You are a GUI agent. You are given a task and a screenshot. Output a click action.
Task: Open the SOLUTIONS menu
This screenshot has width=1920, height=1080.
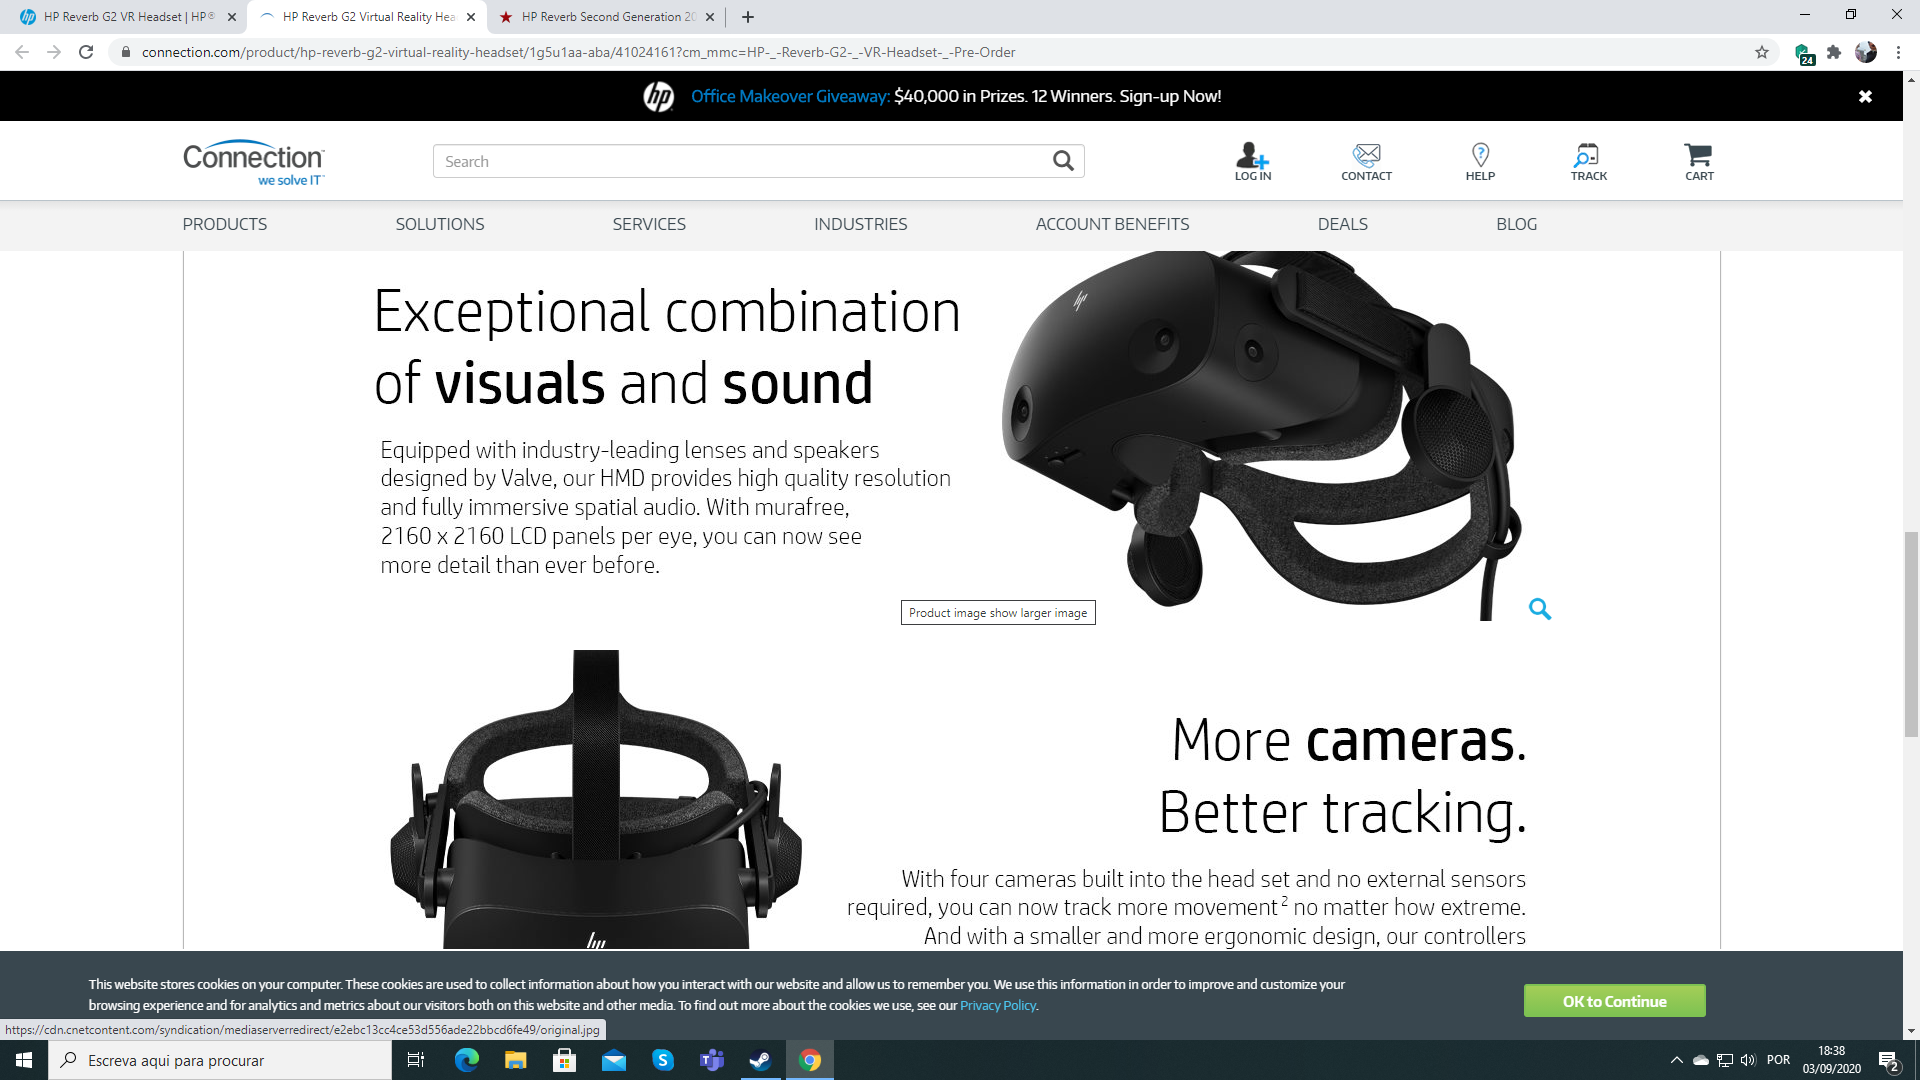point(440,224)
